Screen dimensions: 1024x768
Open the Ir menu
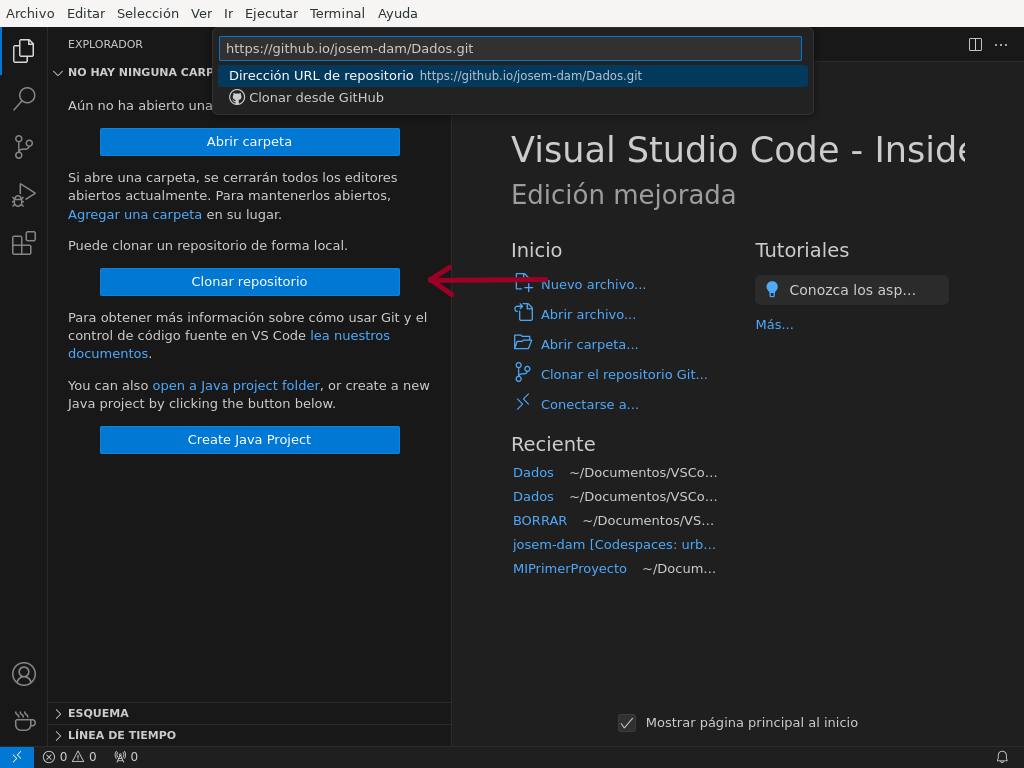(229, 13)
